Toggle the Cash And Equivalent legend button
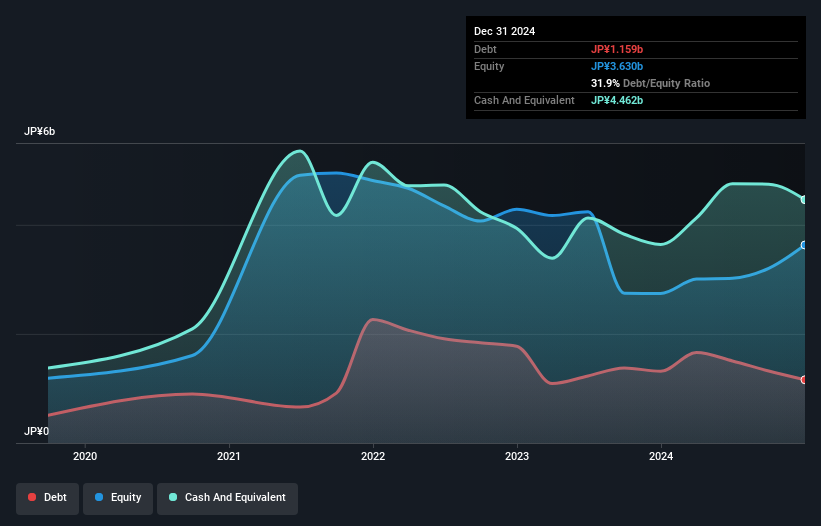 point(227,498)
